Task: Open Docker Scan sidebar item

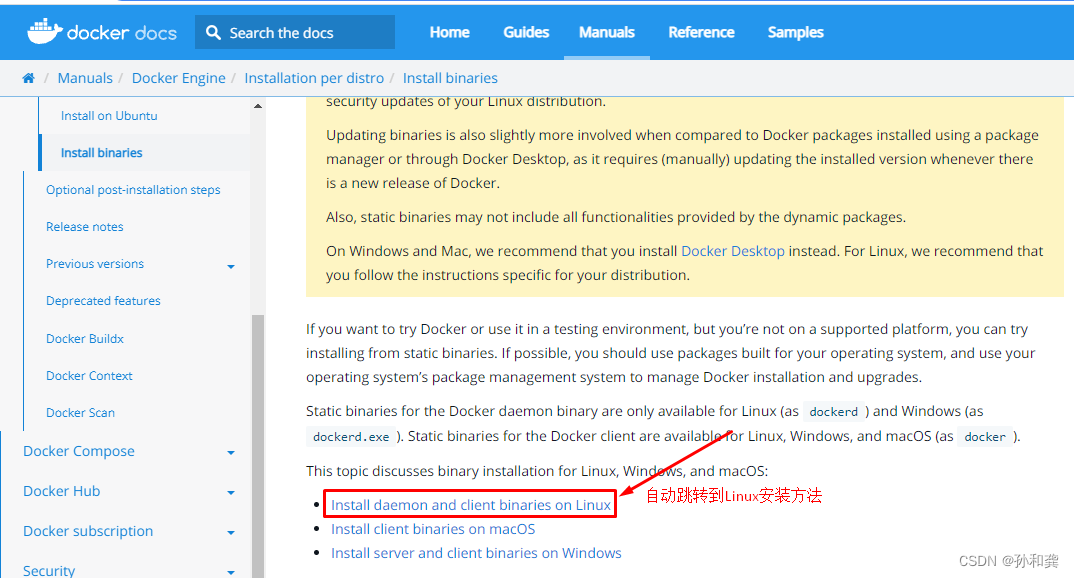Action: tap(80, 412)
